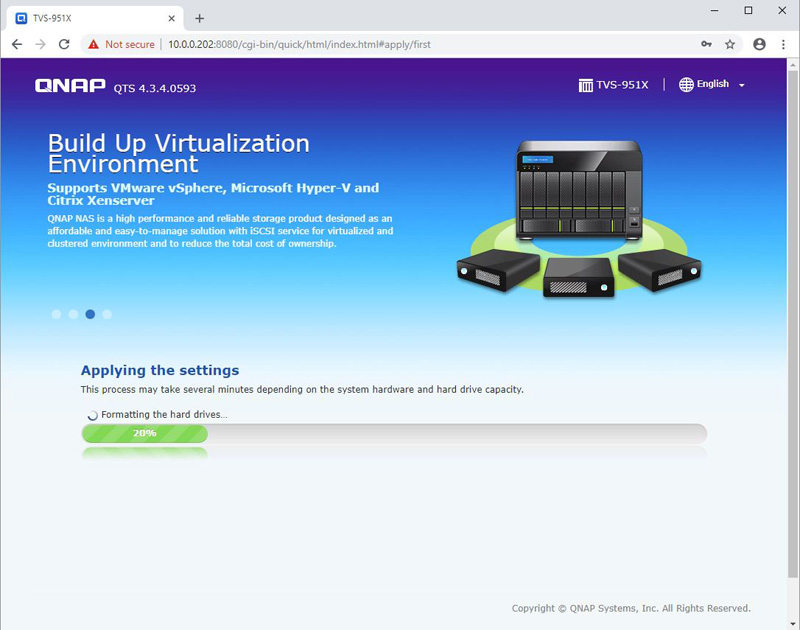Show the first carousel slide dot
This screenshot has width=800, height=630.
click(56, 314)
